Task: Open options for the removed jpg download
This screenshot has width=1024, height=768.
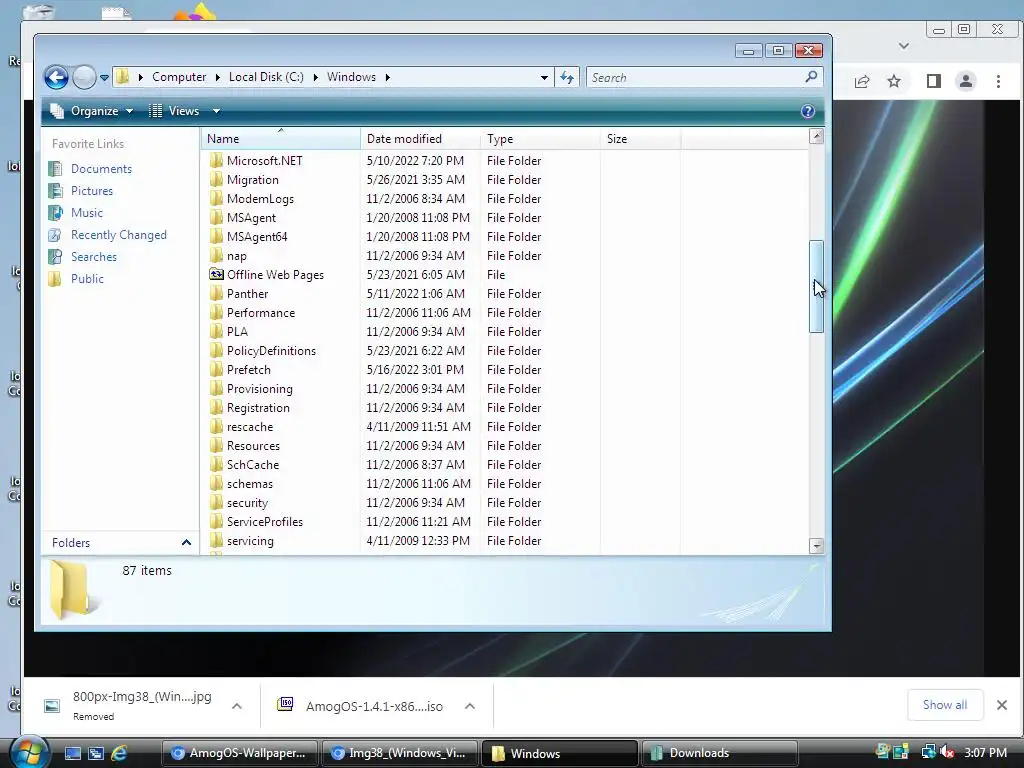Action: tap(237, 706)
